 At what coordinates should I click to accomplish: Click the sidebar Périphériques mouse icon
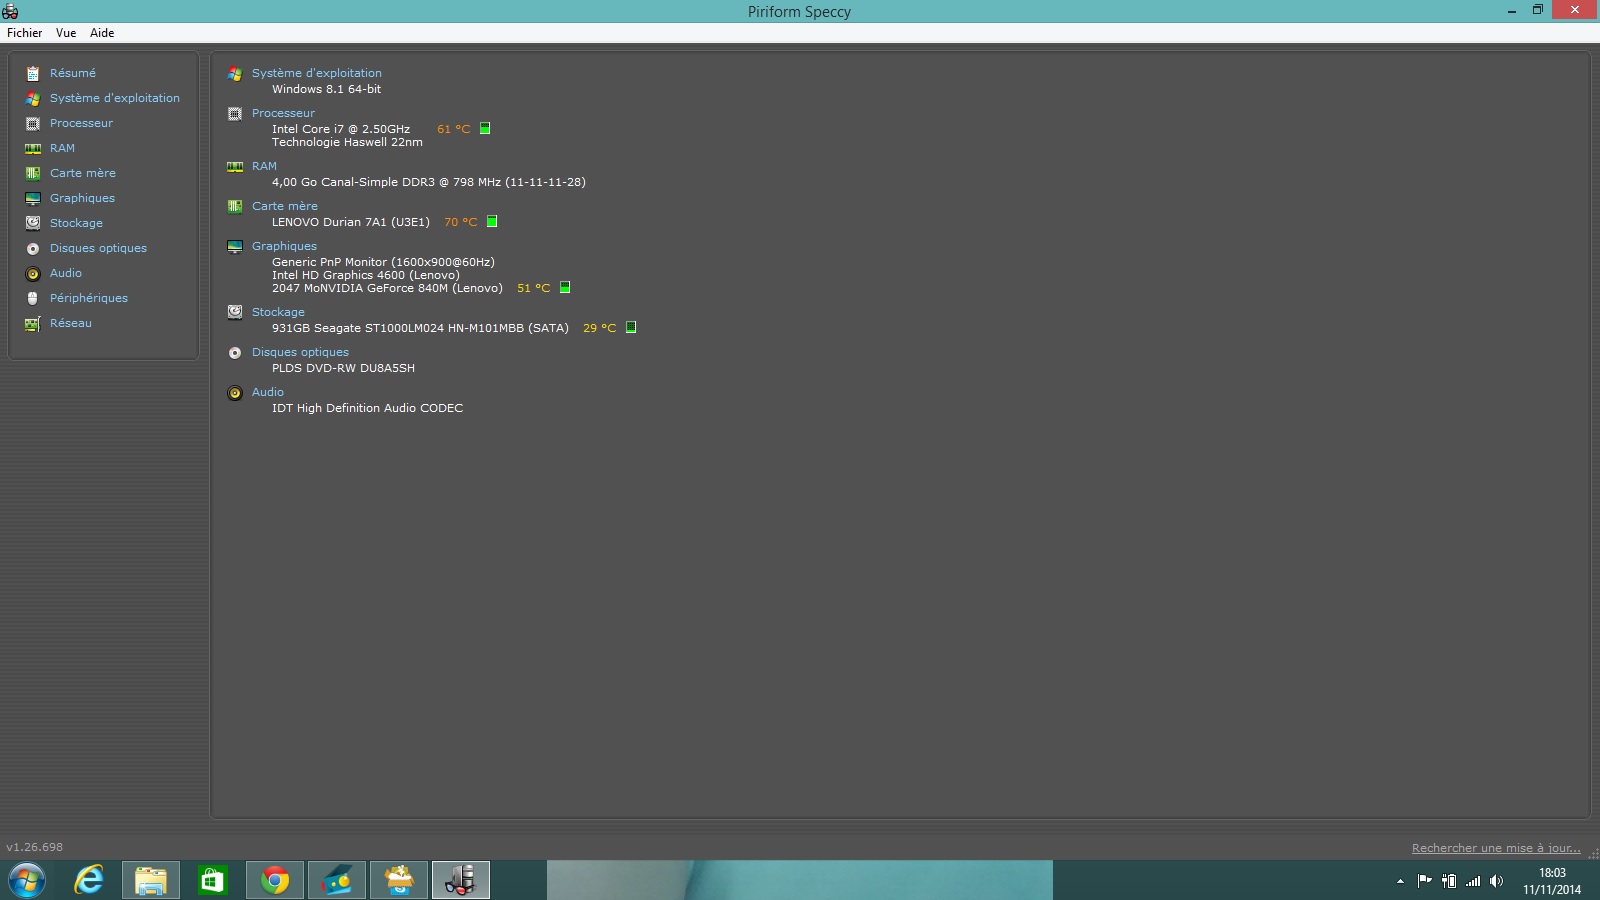point(33,298)
